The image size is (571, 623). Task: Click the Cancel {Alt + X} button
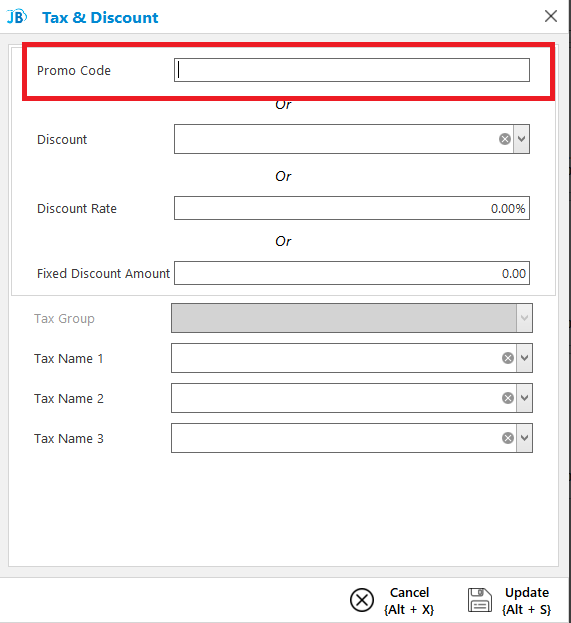click(392, 600)
